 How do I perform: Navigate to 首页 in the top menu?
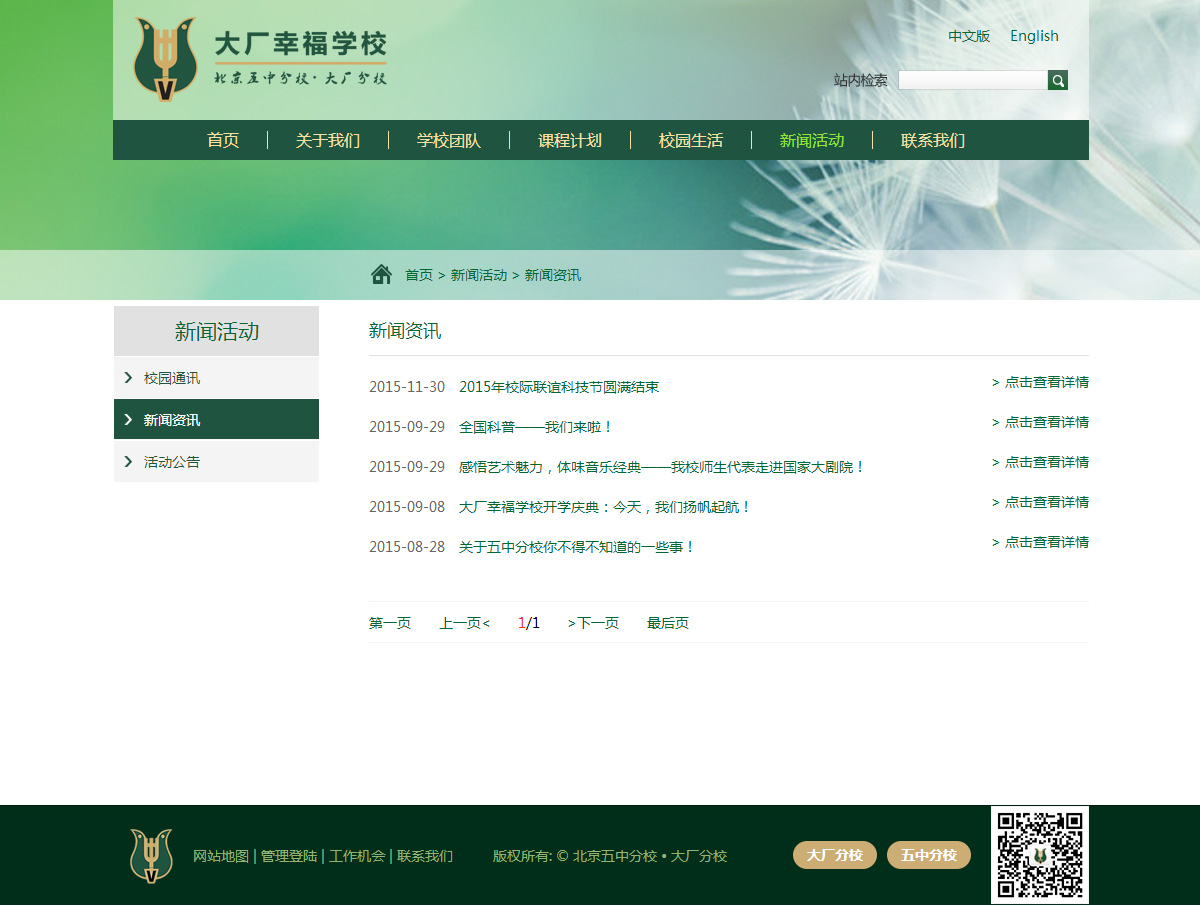222,140
